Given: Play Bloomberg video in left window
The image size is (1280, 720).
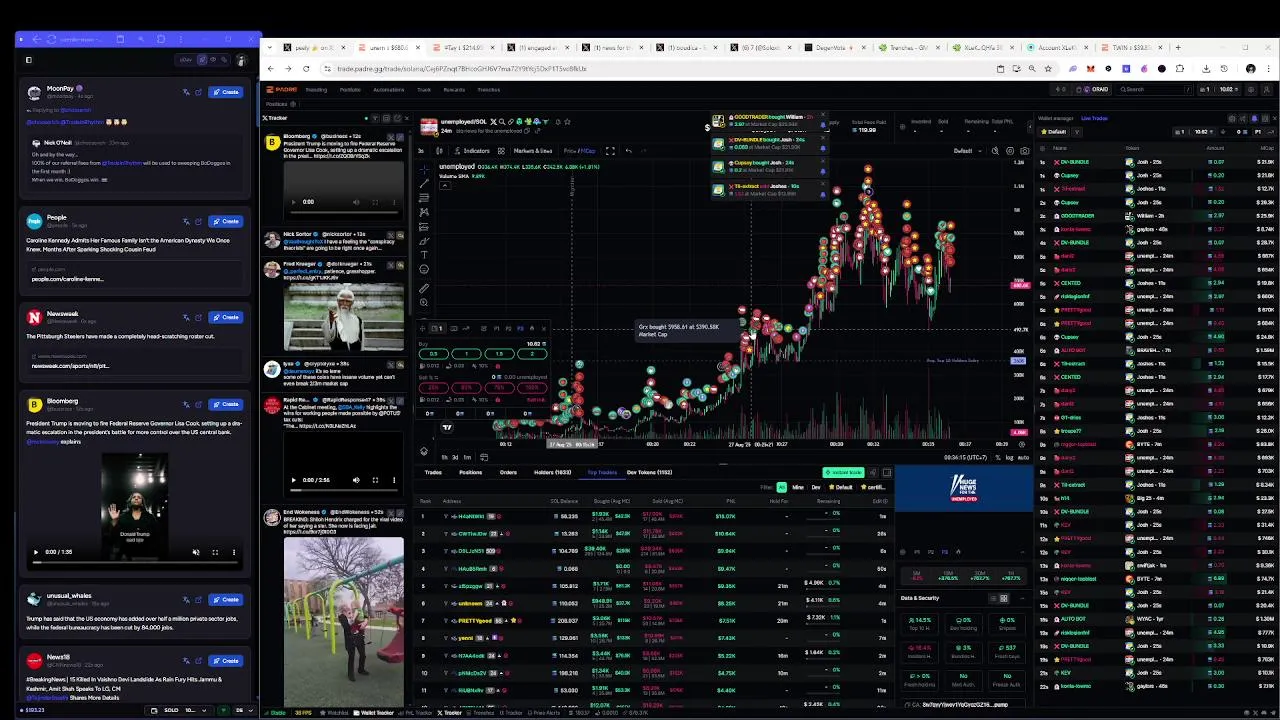Looking at the screenshot, I should (x=36, y=552).
